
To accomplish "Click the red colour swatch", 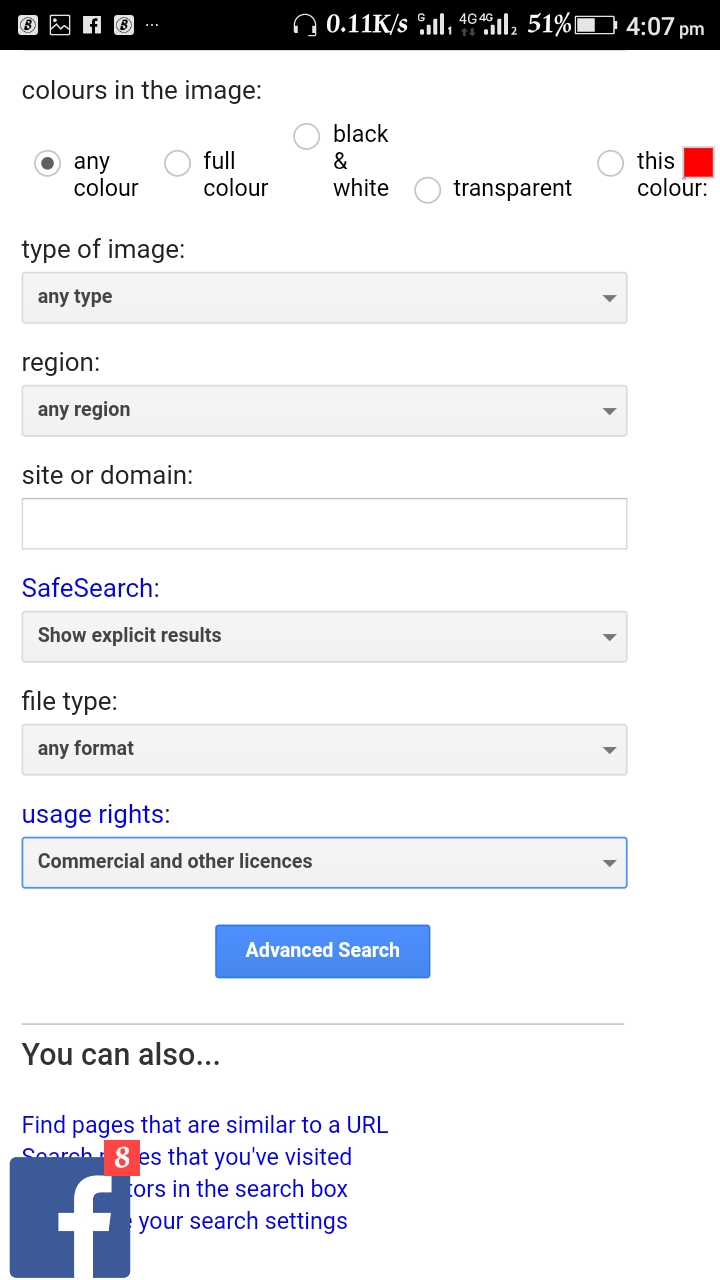I will tap(698, 162).
